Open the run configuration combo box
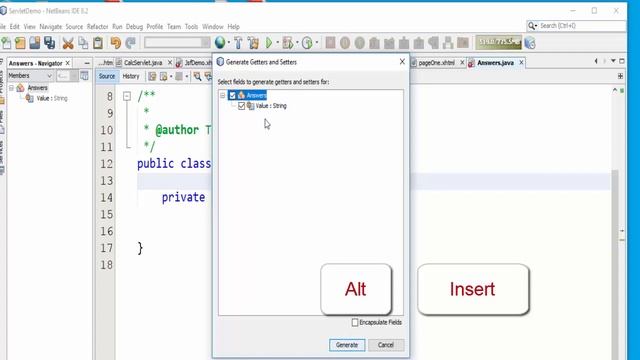Viewport: 640px width, 360px height. [177, 42]
